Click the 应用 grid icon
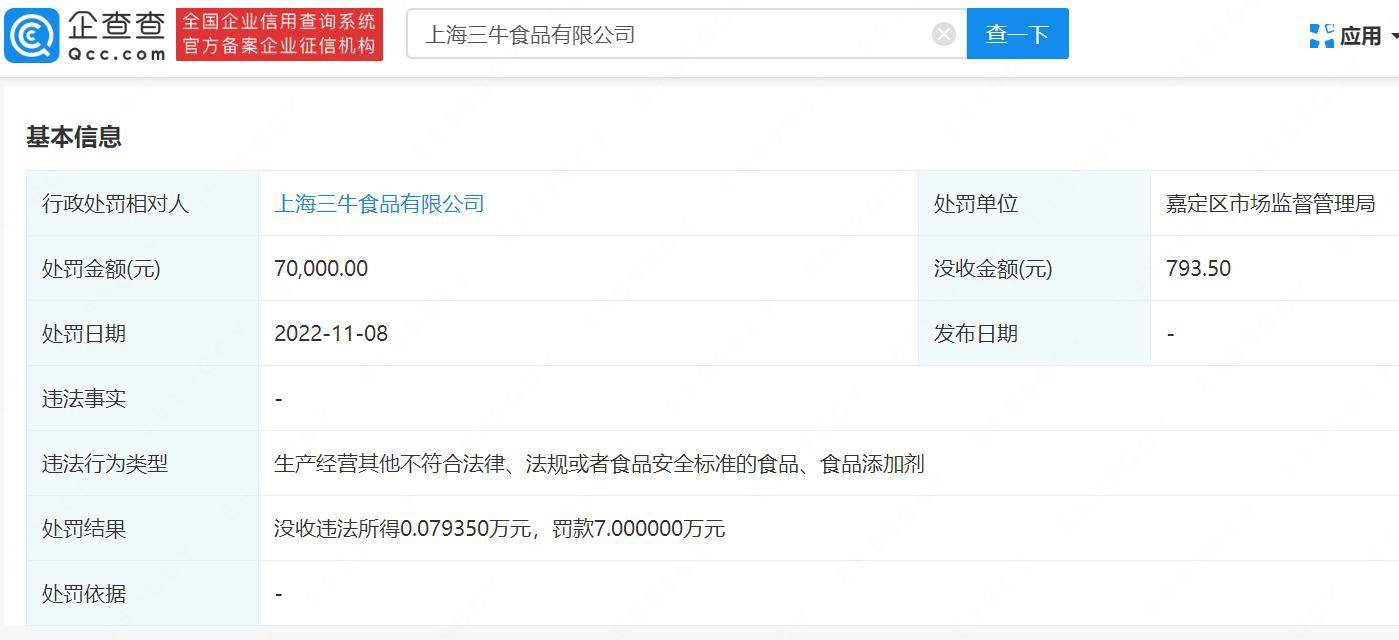Screen dimensions: 1399x640 click(x=1321, y=36)
